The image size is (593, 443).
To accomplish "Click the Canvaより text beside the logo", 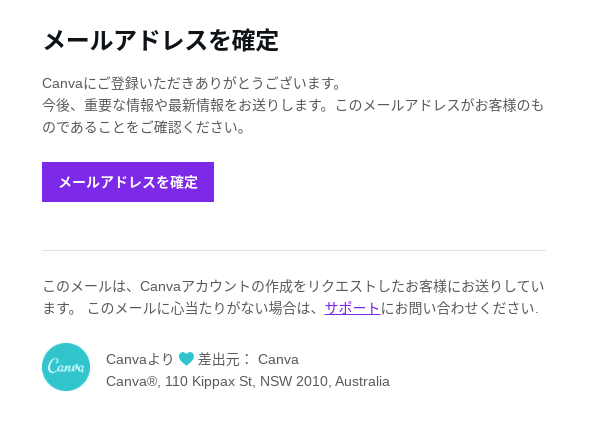I will pyautogui.click(x=140, y=359).
